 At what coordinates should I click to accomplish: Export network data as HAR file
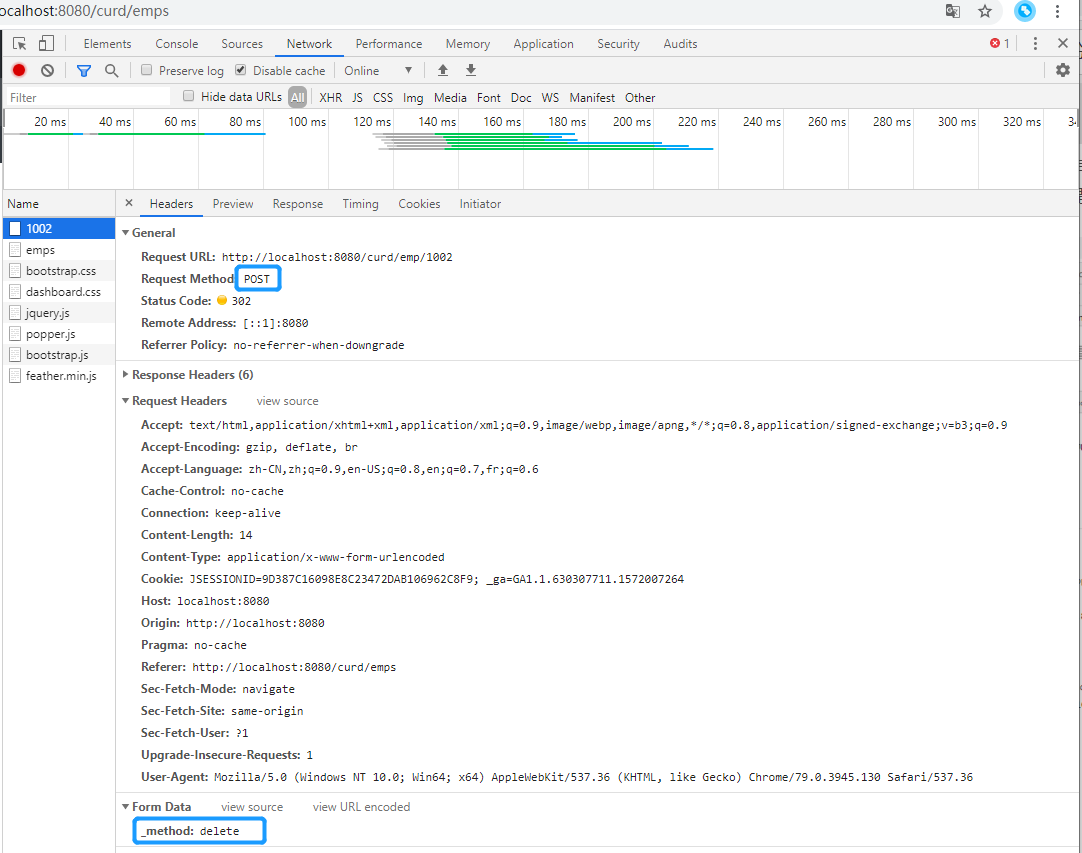470,70
